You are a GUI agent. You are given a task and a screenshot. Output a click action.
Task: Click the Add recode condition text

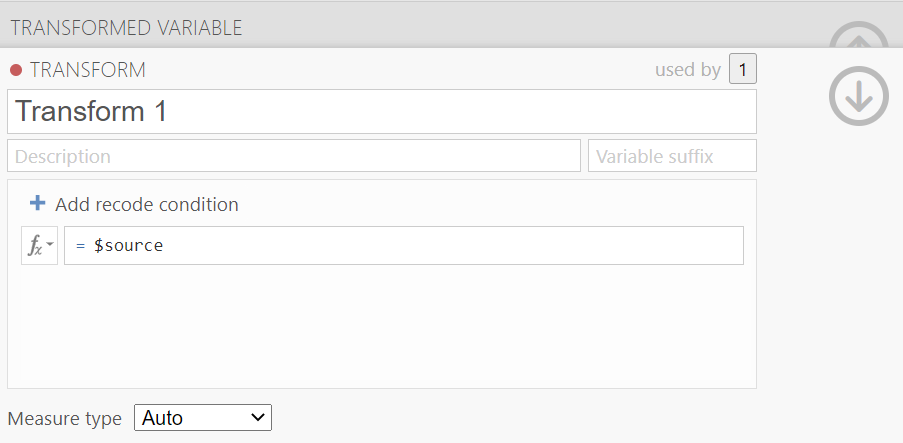[147, 205]
